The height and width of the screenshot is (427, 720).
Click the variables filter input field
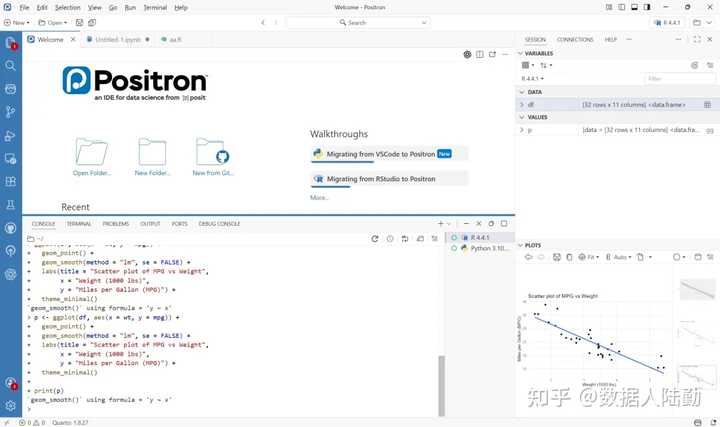point(679,79)
